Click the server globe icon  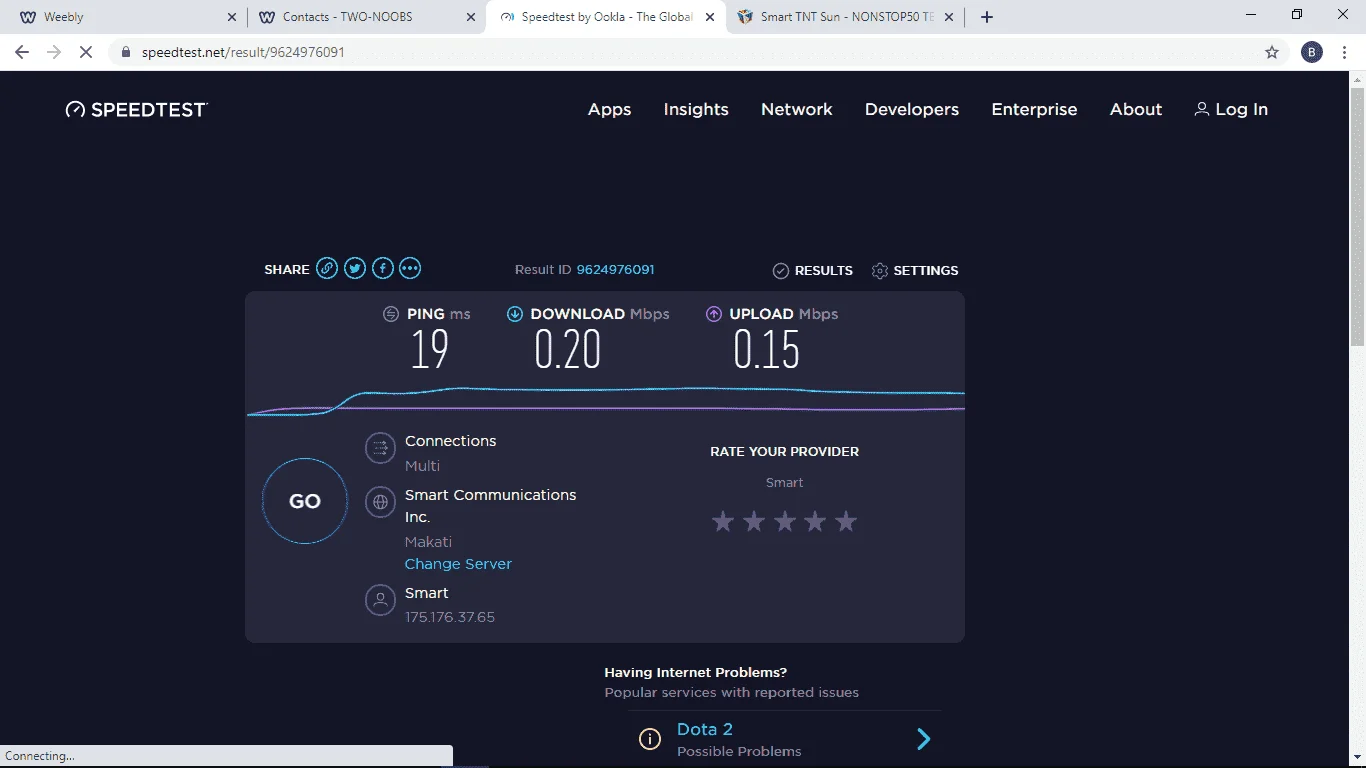380,502
